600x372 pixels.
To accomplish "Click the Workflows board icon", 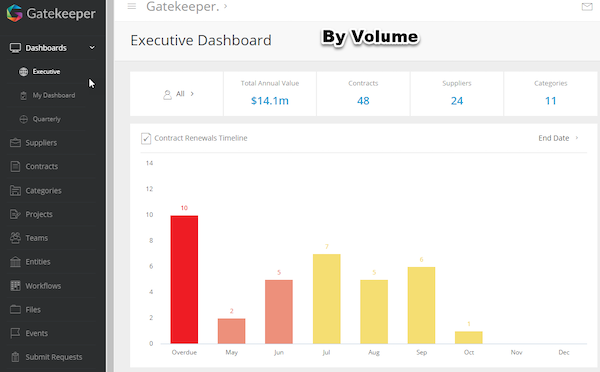I will point(15,286).
